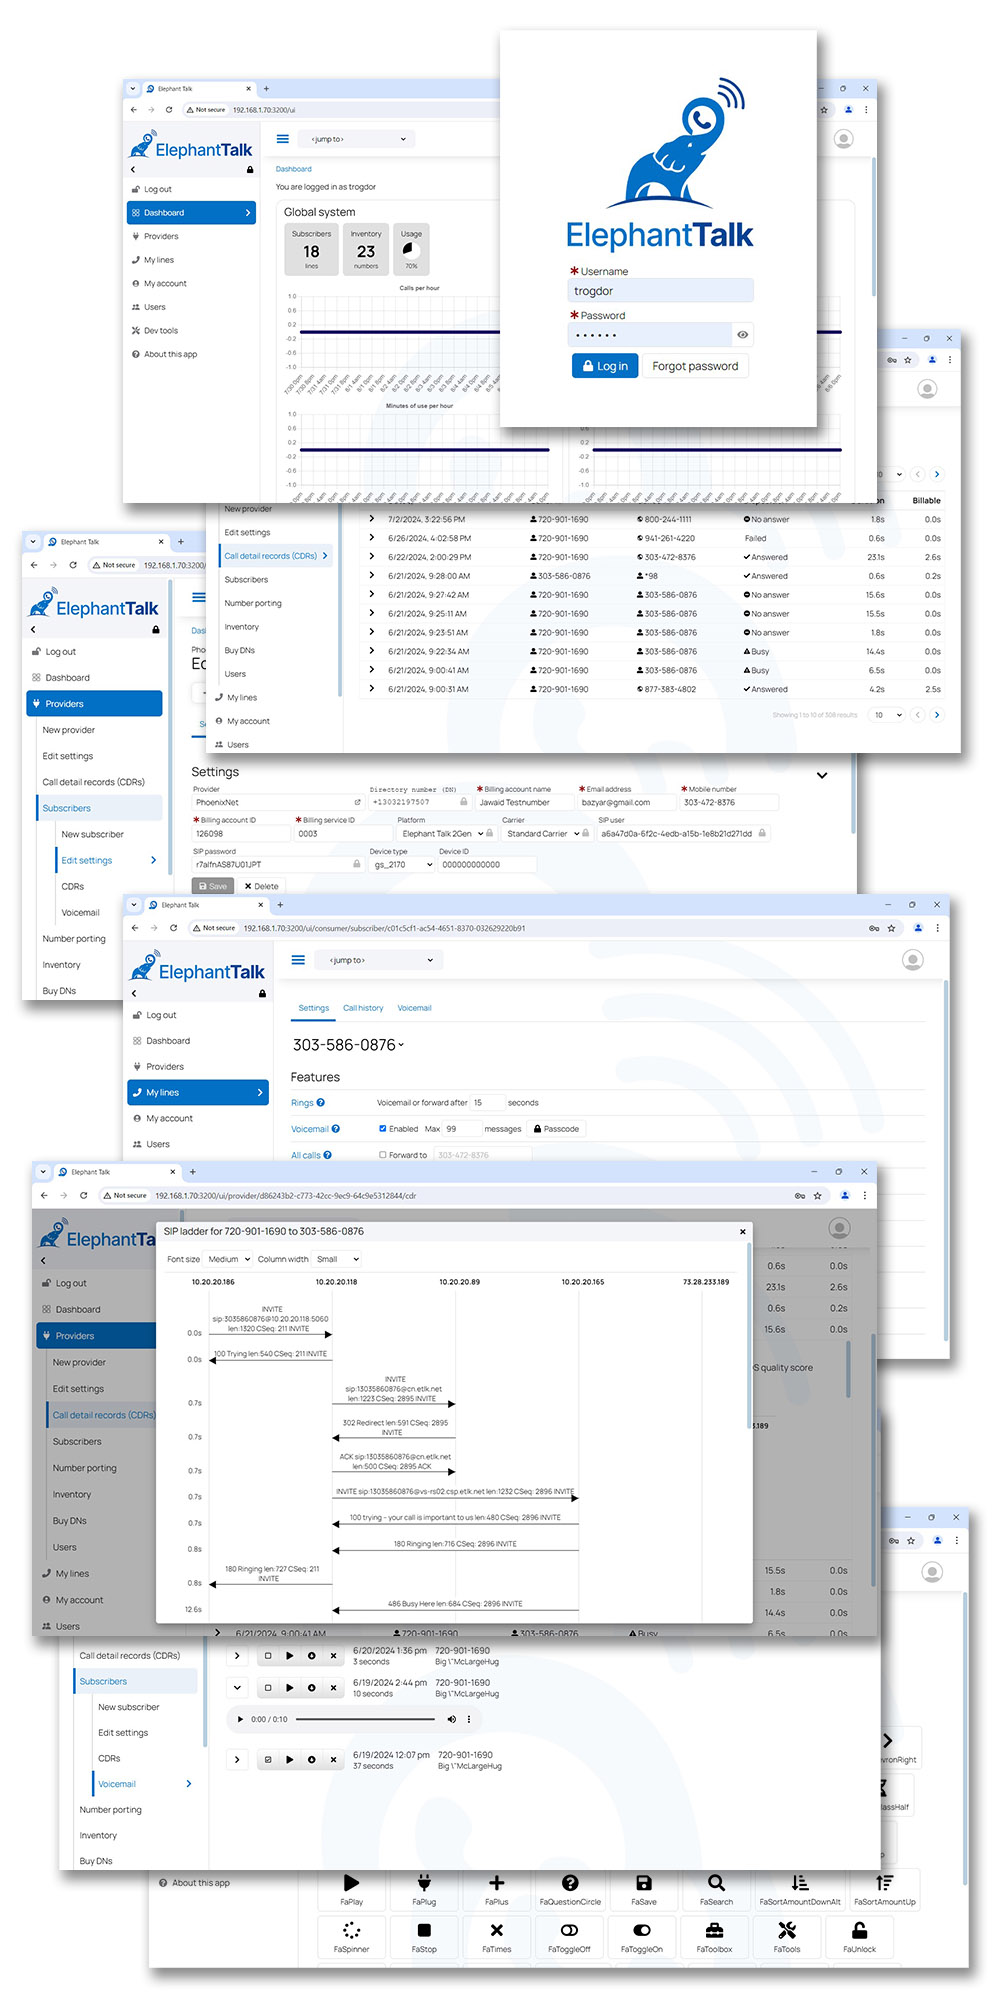Open the Font size dropdown set to Medium
The height and width of the screenshot is (2000, 1000).
tap(228, 1259)
